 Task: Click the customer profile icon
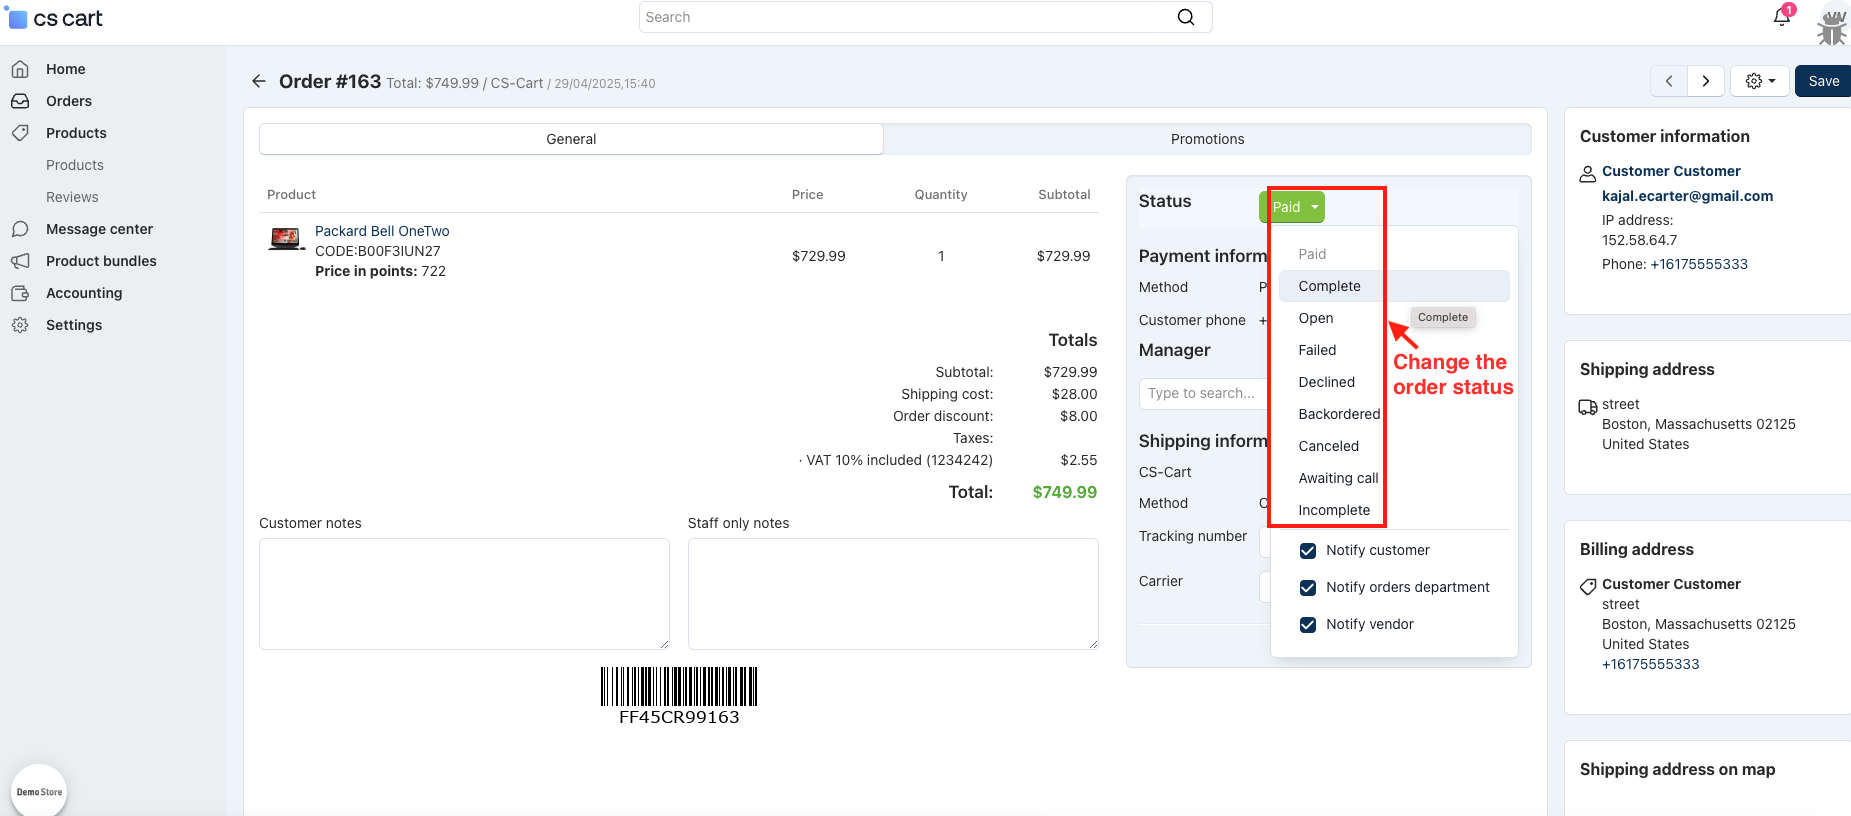1588,174
